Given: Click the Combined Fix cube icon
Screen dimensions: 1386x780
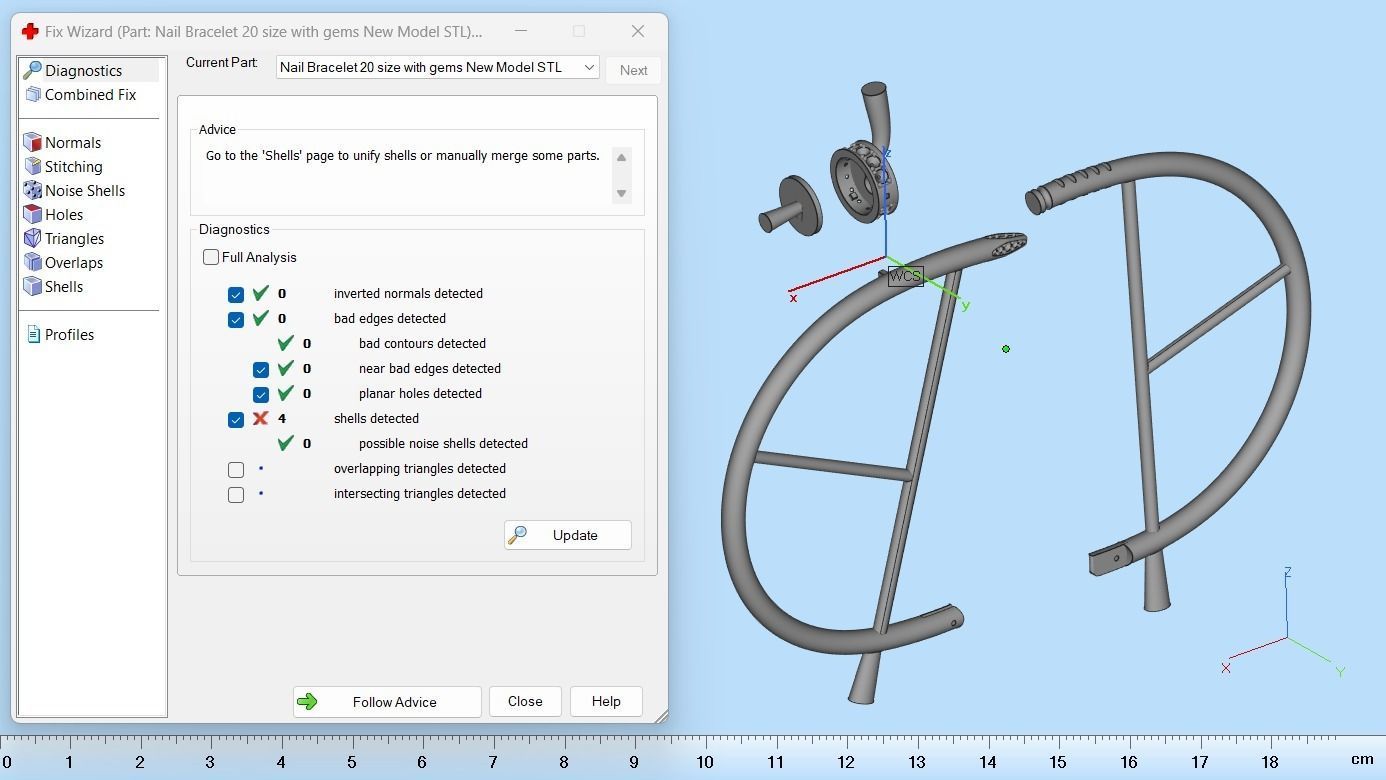Looking at the screenshot, I should coord(32,94).
